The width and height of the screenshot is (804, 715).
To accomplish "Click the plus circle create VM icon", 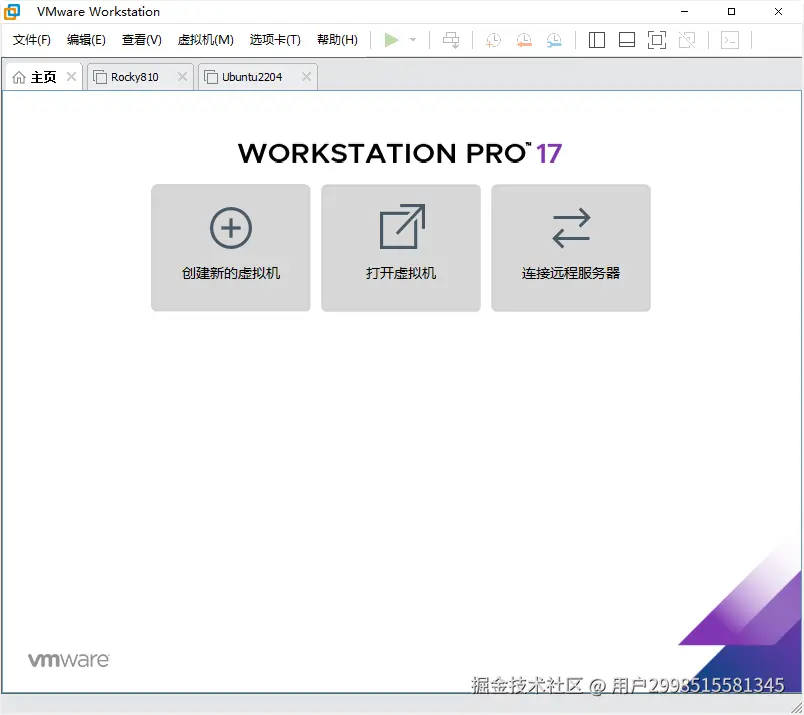I will 231,228.
